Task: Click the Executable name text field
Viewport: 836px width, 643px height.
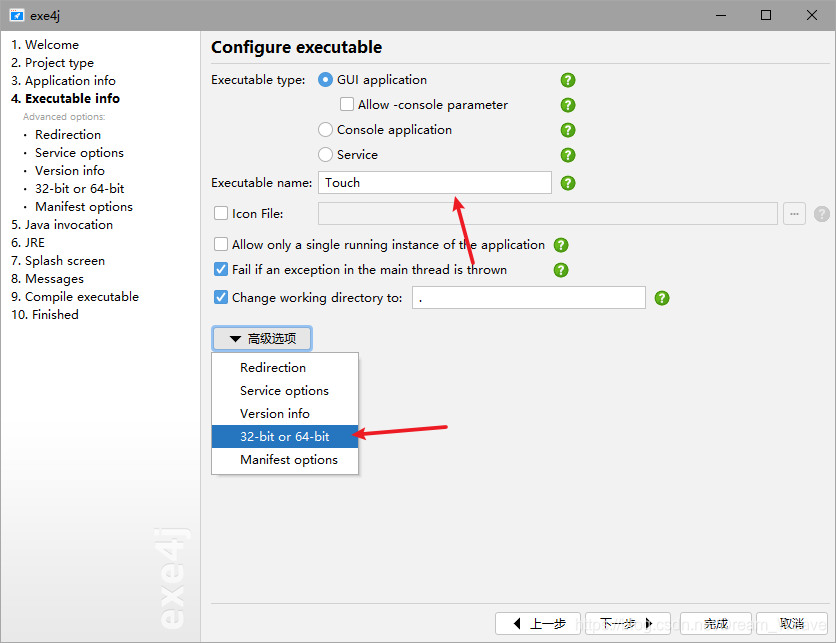Action: pos(435,183)
